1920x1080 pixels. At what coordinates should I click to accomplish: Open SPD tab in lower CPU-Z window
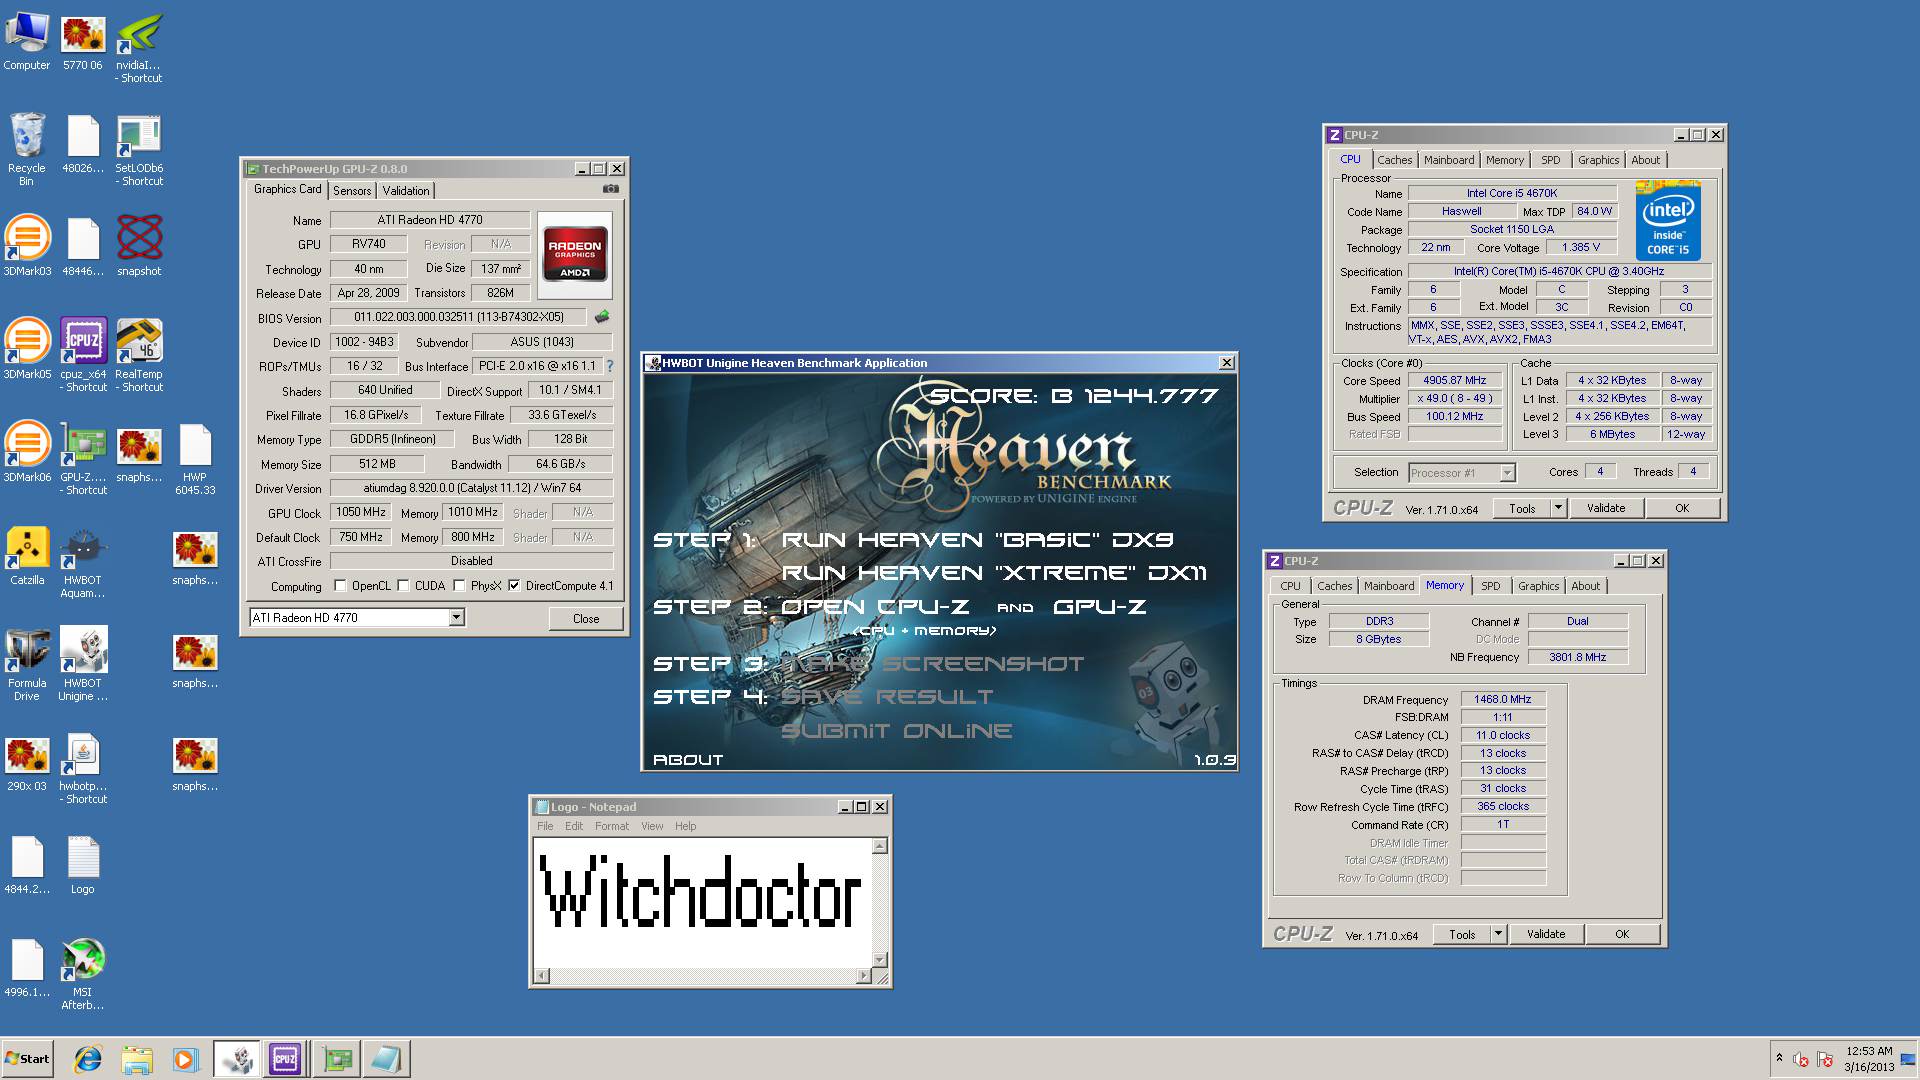click(x=1490, y=586)
